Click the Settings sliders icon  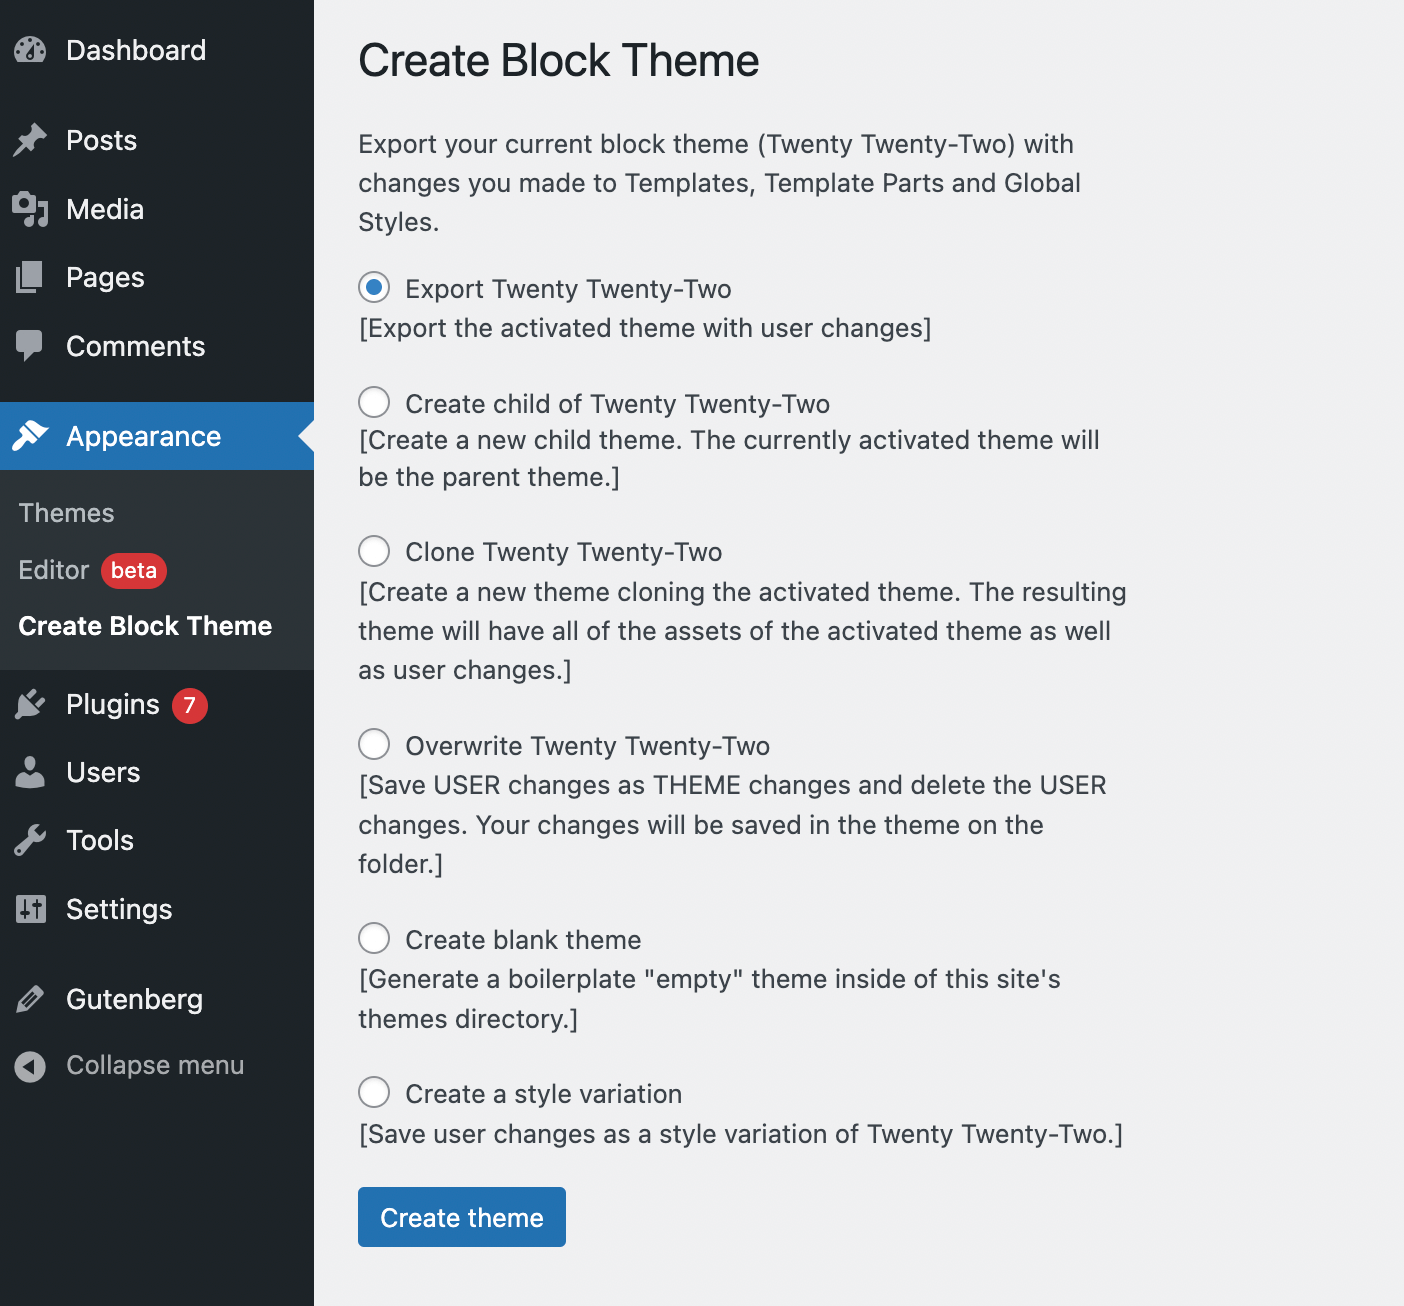pyautogui.click(x=30, y=909)
